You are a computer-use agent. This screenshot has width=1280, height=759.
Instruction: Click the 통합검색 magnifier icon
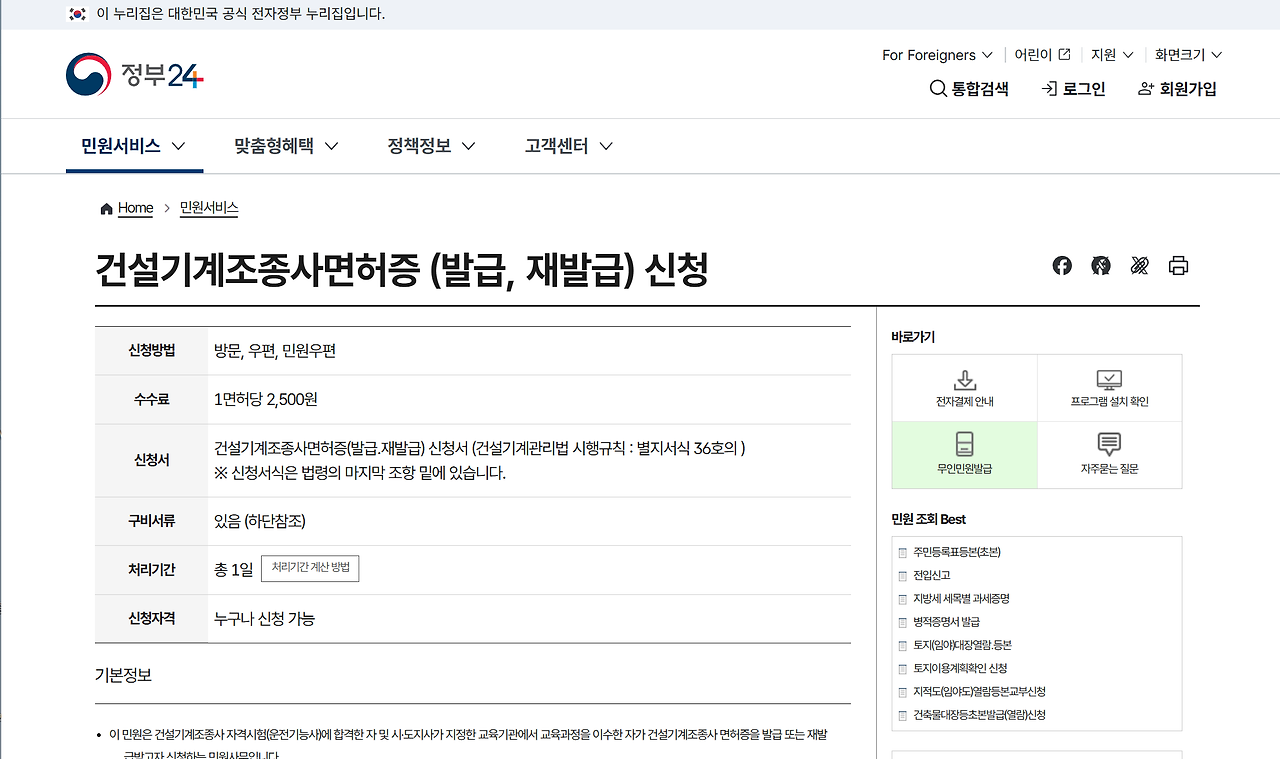(x=938, y=89)
